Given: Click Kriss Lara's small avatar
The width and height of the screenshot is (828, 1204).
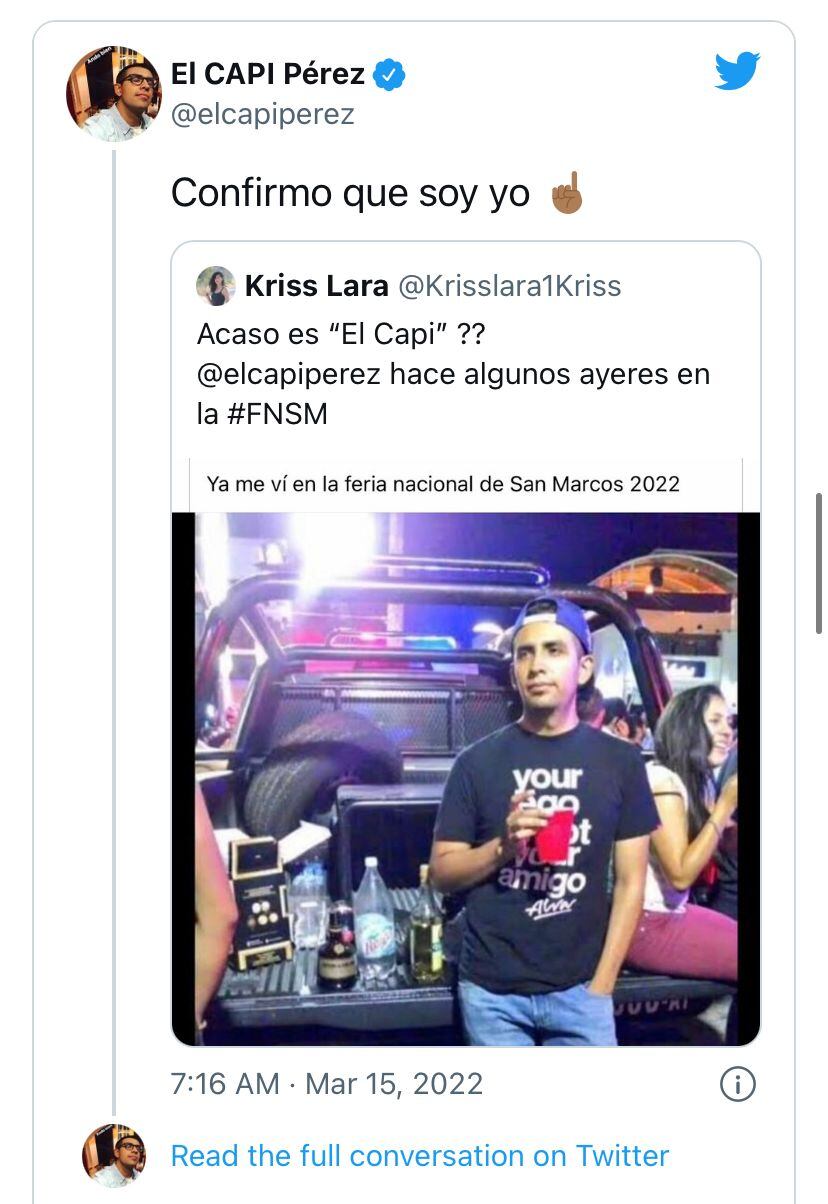Looking at the screenshot, I should click(x=216, y=286).
